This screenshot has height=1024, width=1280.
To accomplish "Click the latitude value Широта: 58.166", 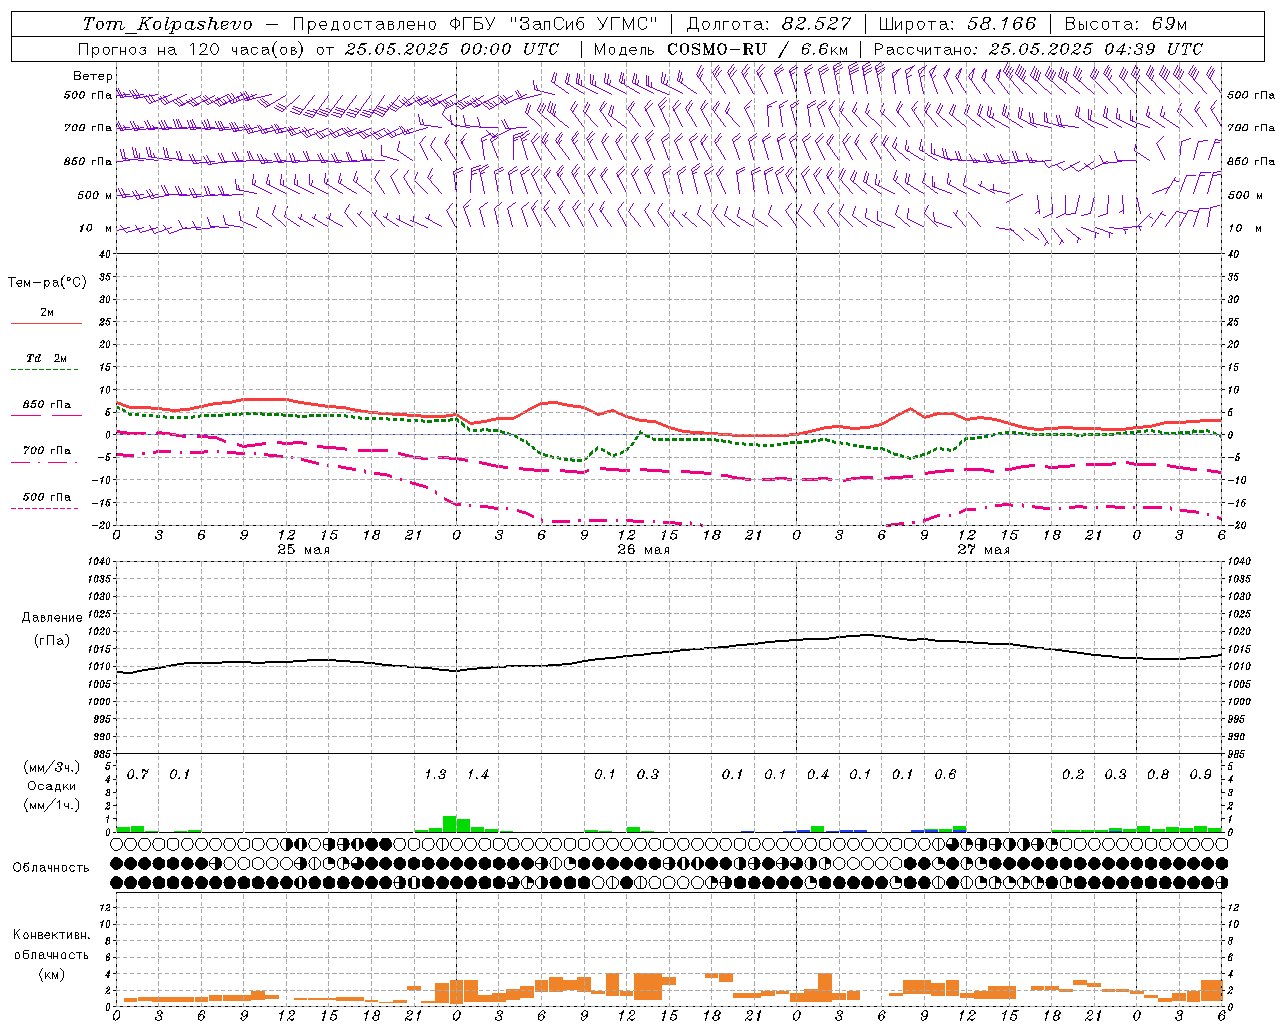I will coord(957,24).
